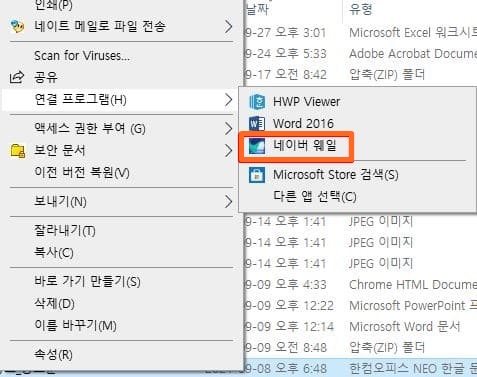This screenshot has width=477, height=377.
Task: Click the Microsoft Store bag icon
Action: 257,175
